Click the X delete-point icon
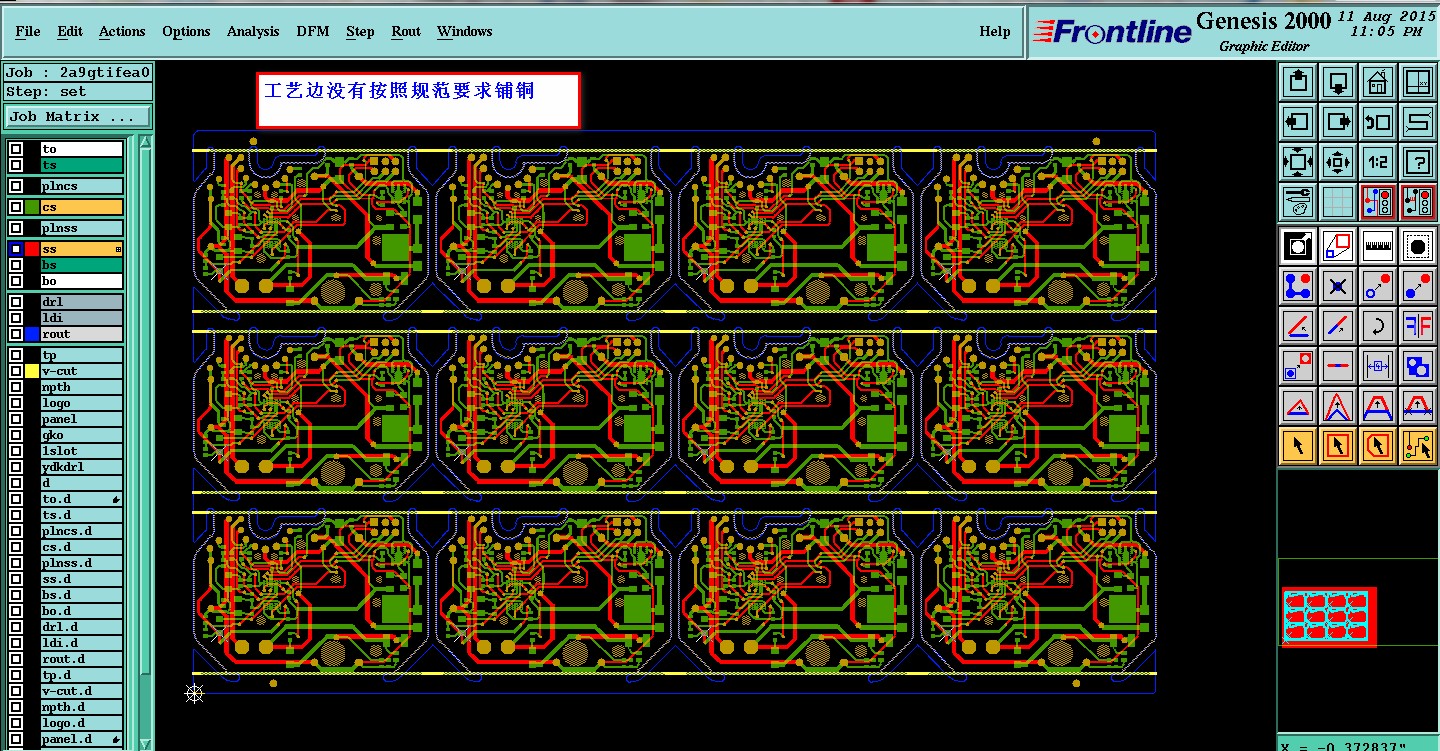Image resolution: width=1440 pixels, height=751 pixels. pyautogui.click(x=1338, y=286)
